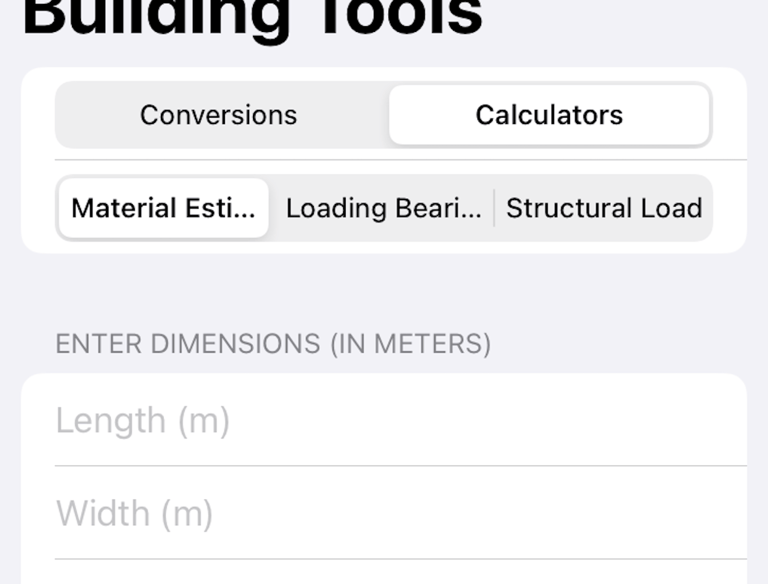
Task: Tap the Building Tools page title
Action: click(252, 17)
